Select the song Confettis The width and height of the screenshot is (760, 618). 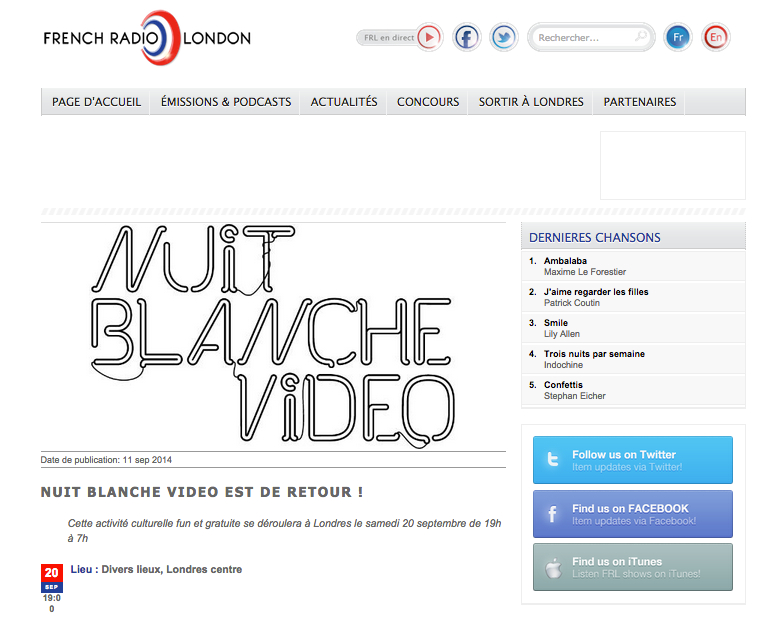tap(563, 385)
